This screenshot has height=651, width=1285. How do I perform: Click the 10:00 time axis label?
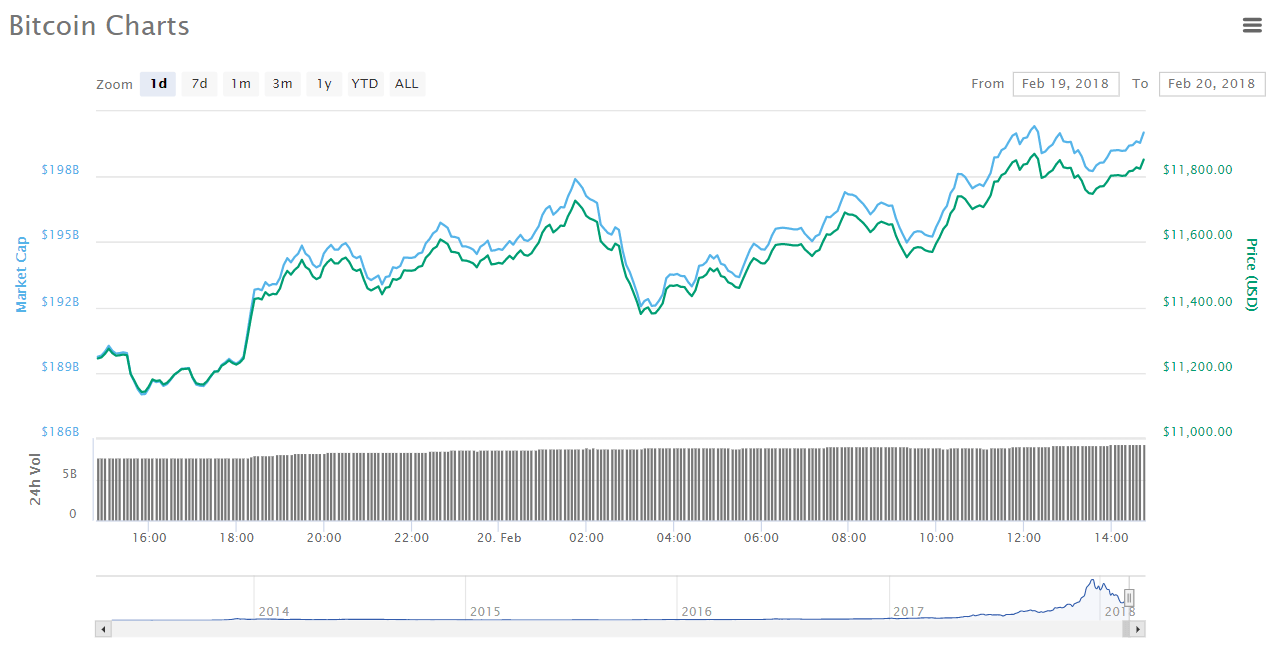[936, 538]
